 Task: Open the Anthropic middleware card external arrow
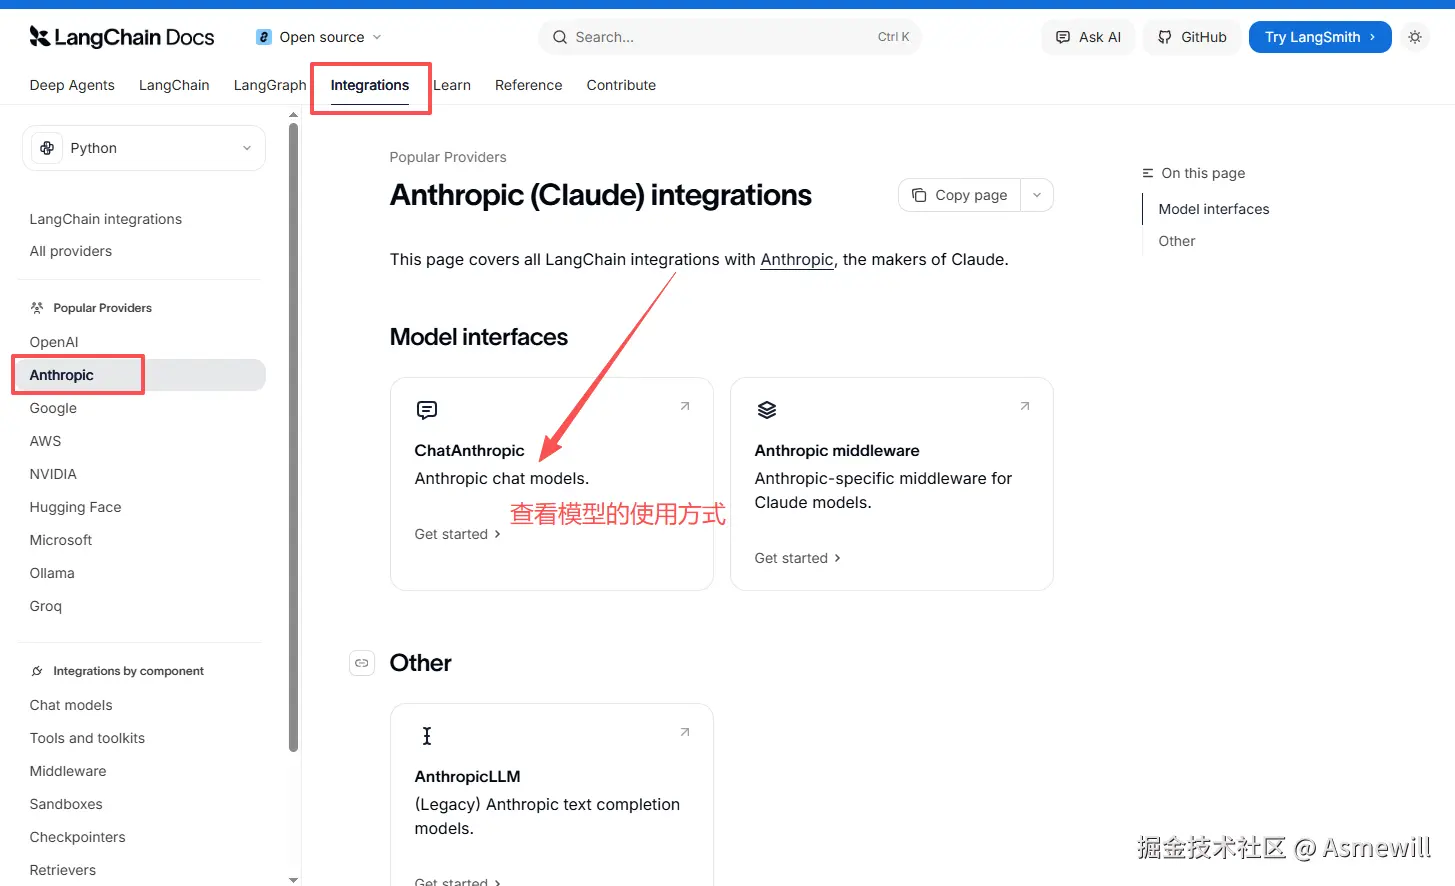pyautogui.click(x=1025, y=406)
